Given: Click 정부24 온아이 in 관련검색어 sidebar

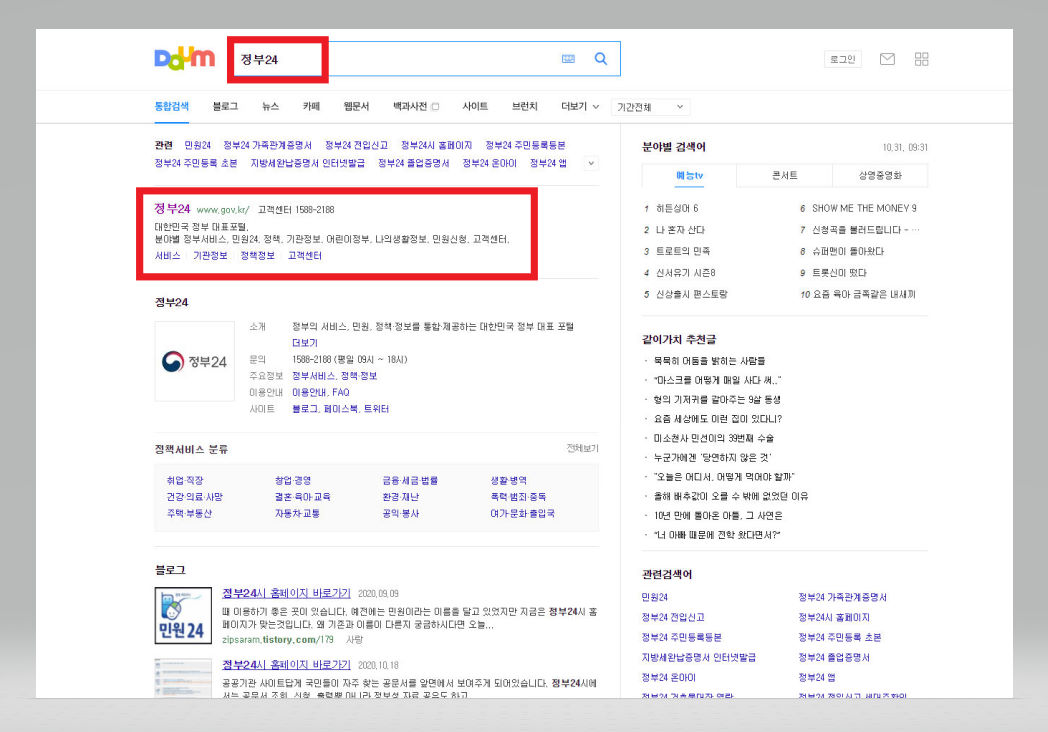Looking at the screenshot, I should pyautogui.click(x=668, y=678).
